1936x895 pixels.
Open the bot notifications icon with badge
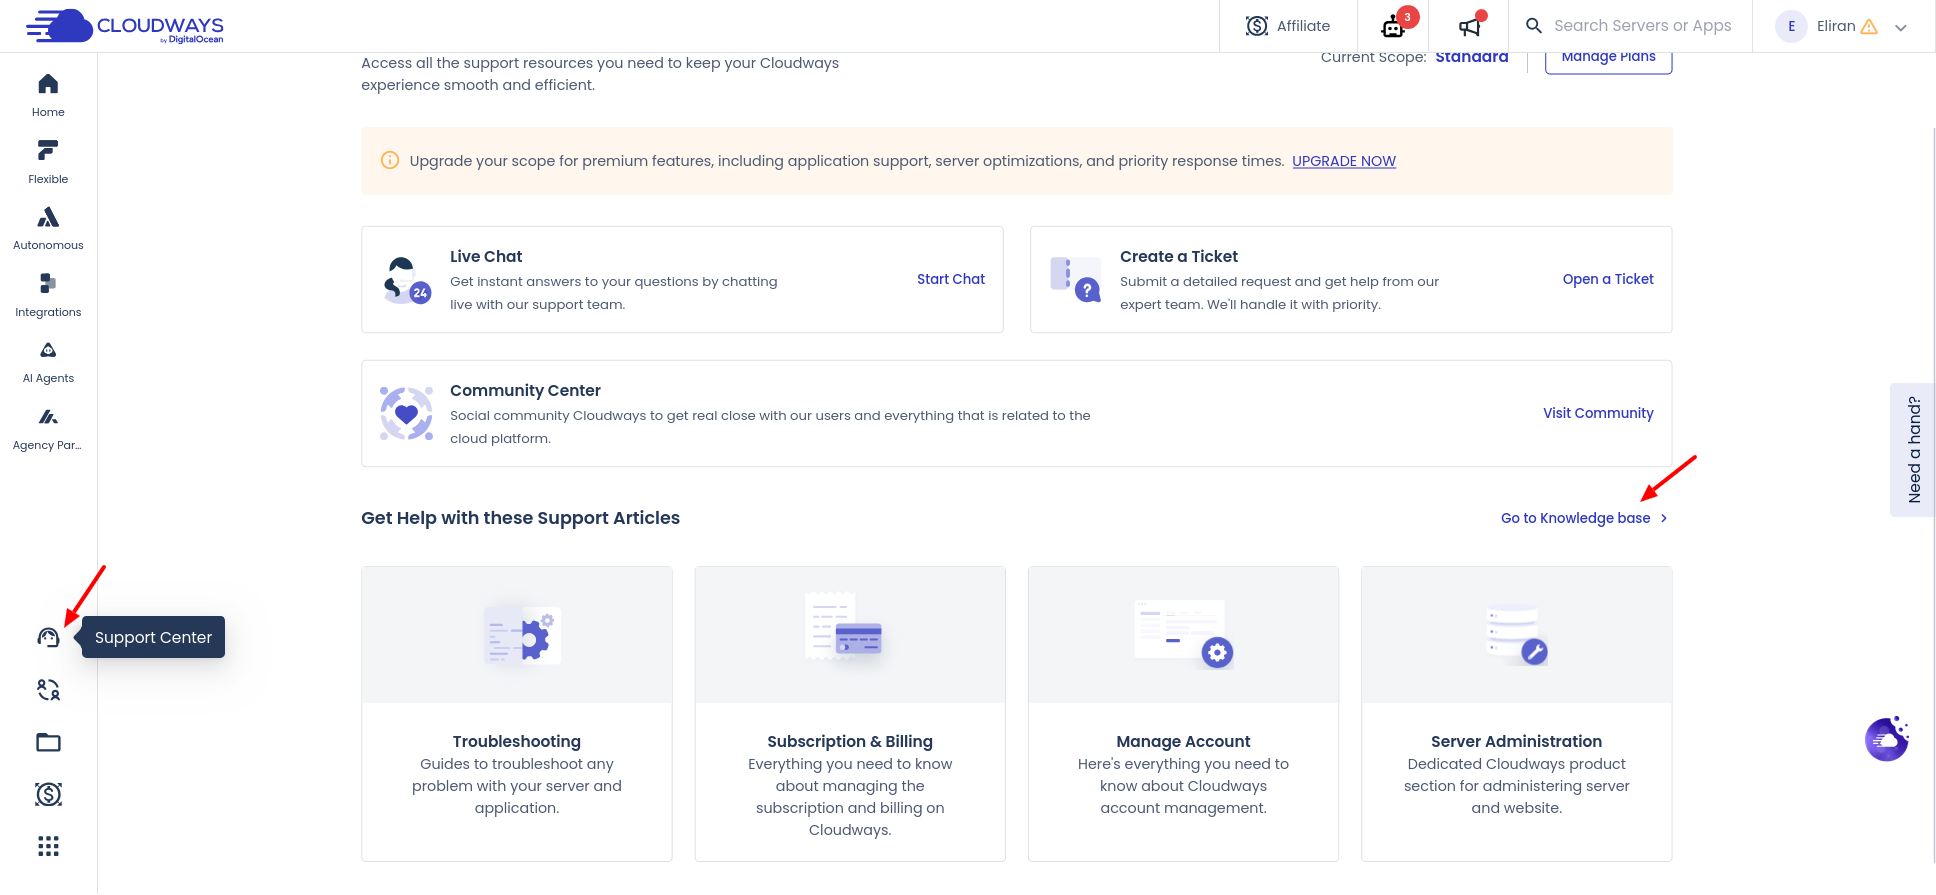tap(1393, 27)
